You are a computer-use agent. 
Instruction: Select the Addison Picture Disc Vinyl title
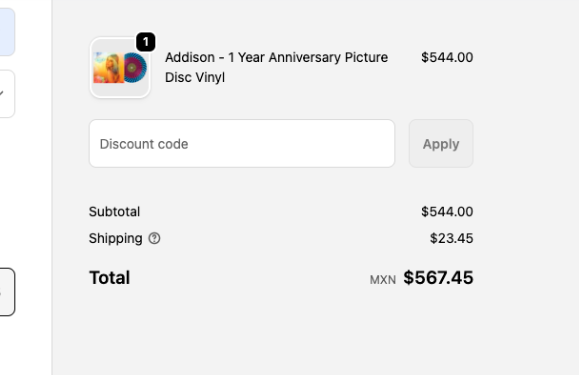coord(276,67)
